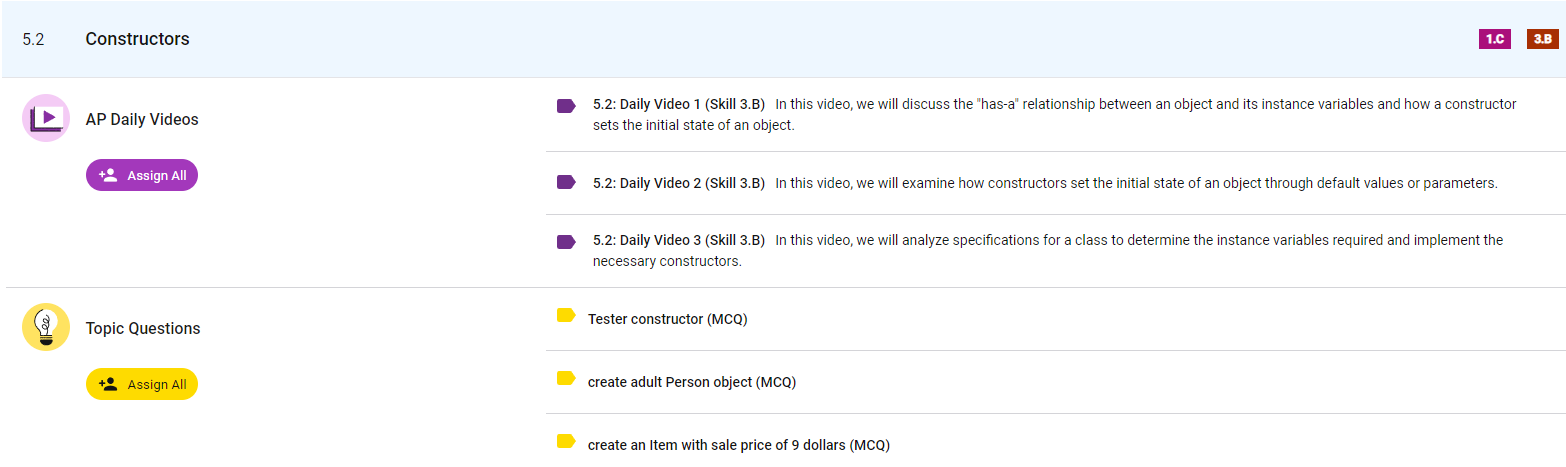The image size is (1566, 467).
Task: Collapse the 5.2 Constructors topic header
Action: click(x=137, y=39)
